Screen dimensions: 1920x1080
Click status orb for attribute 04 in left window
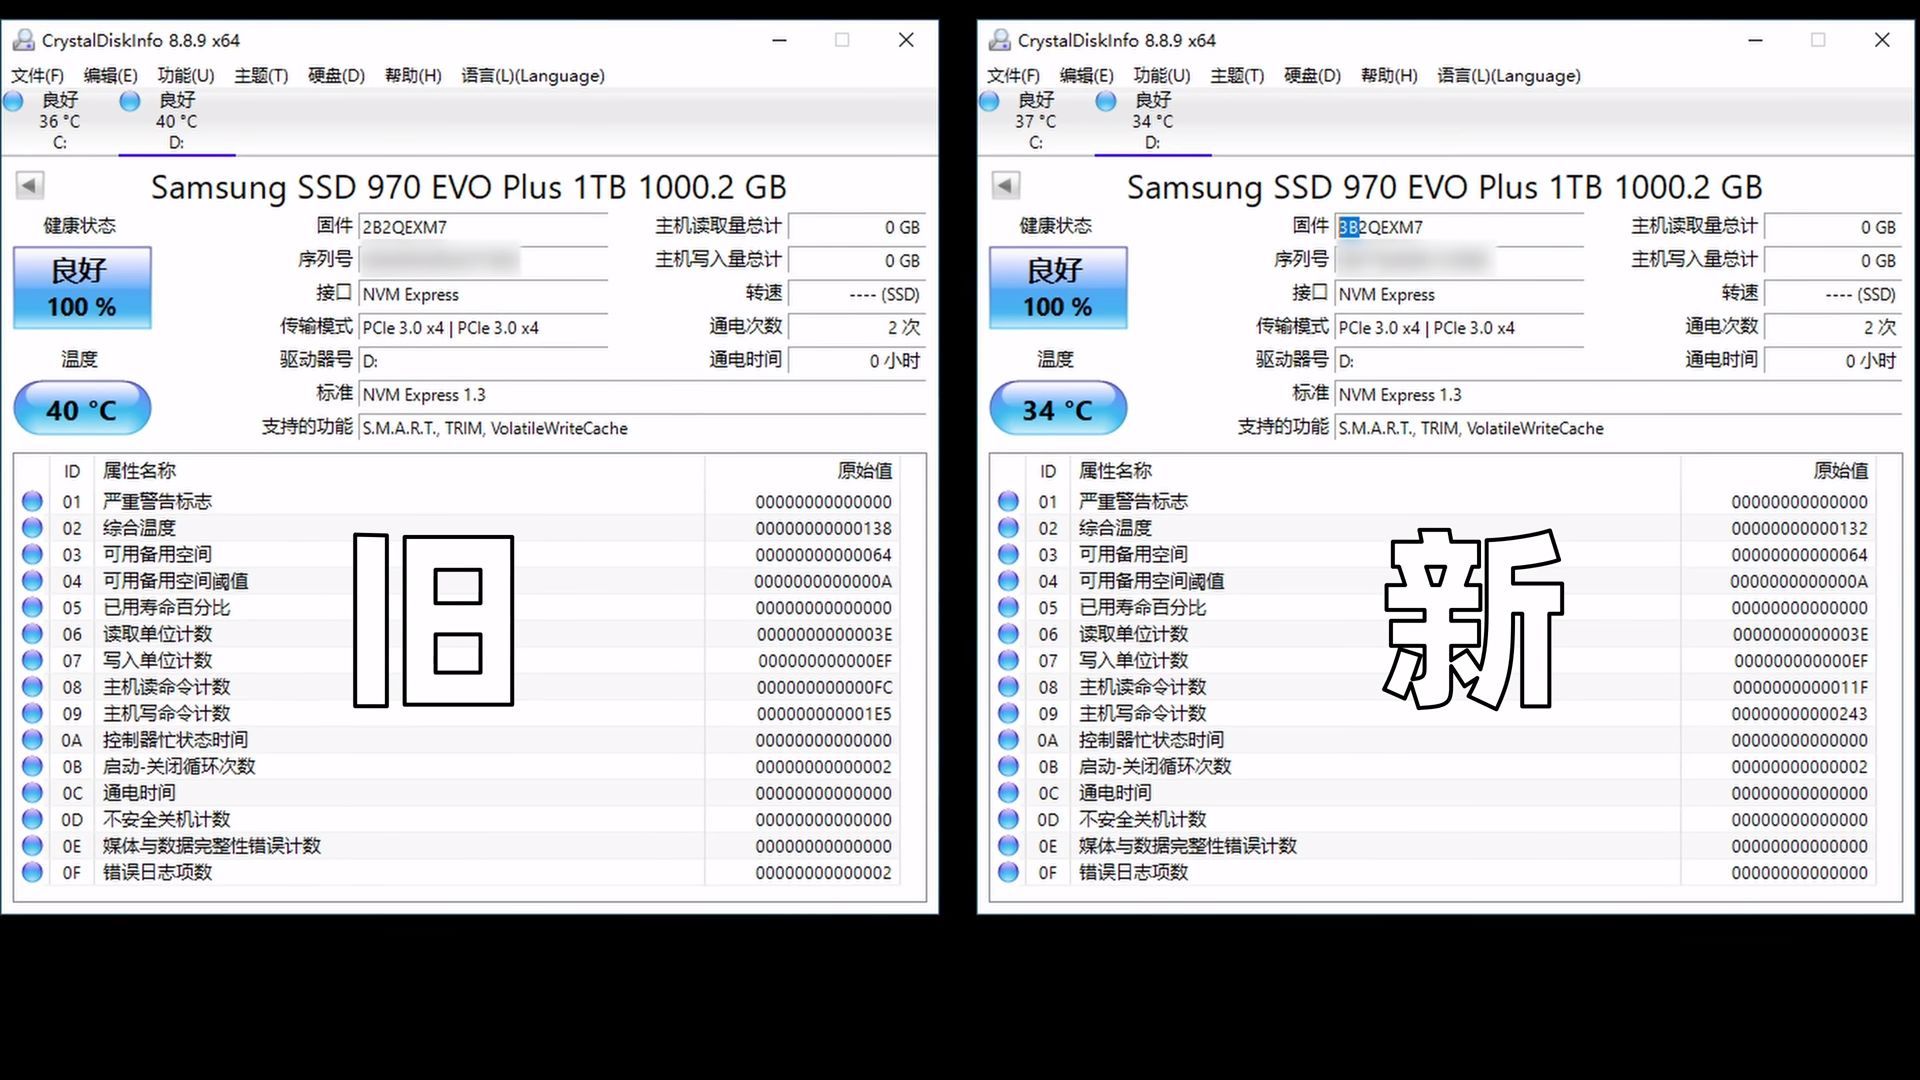[x=32, y=581]
